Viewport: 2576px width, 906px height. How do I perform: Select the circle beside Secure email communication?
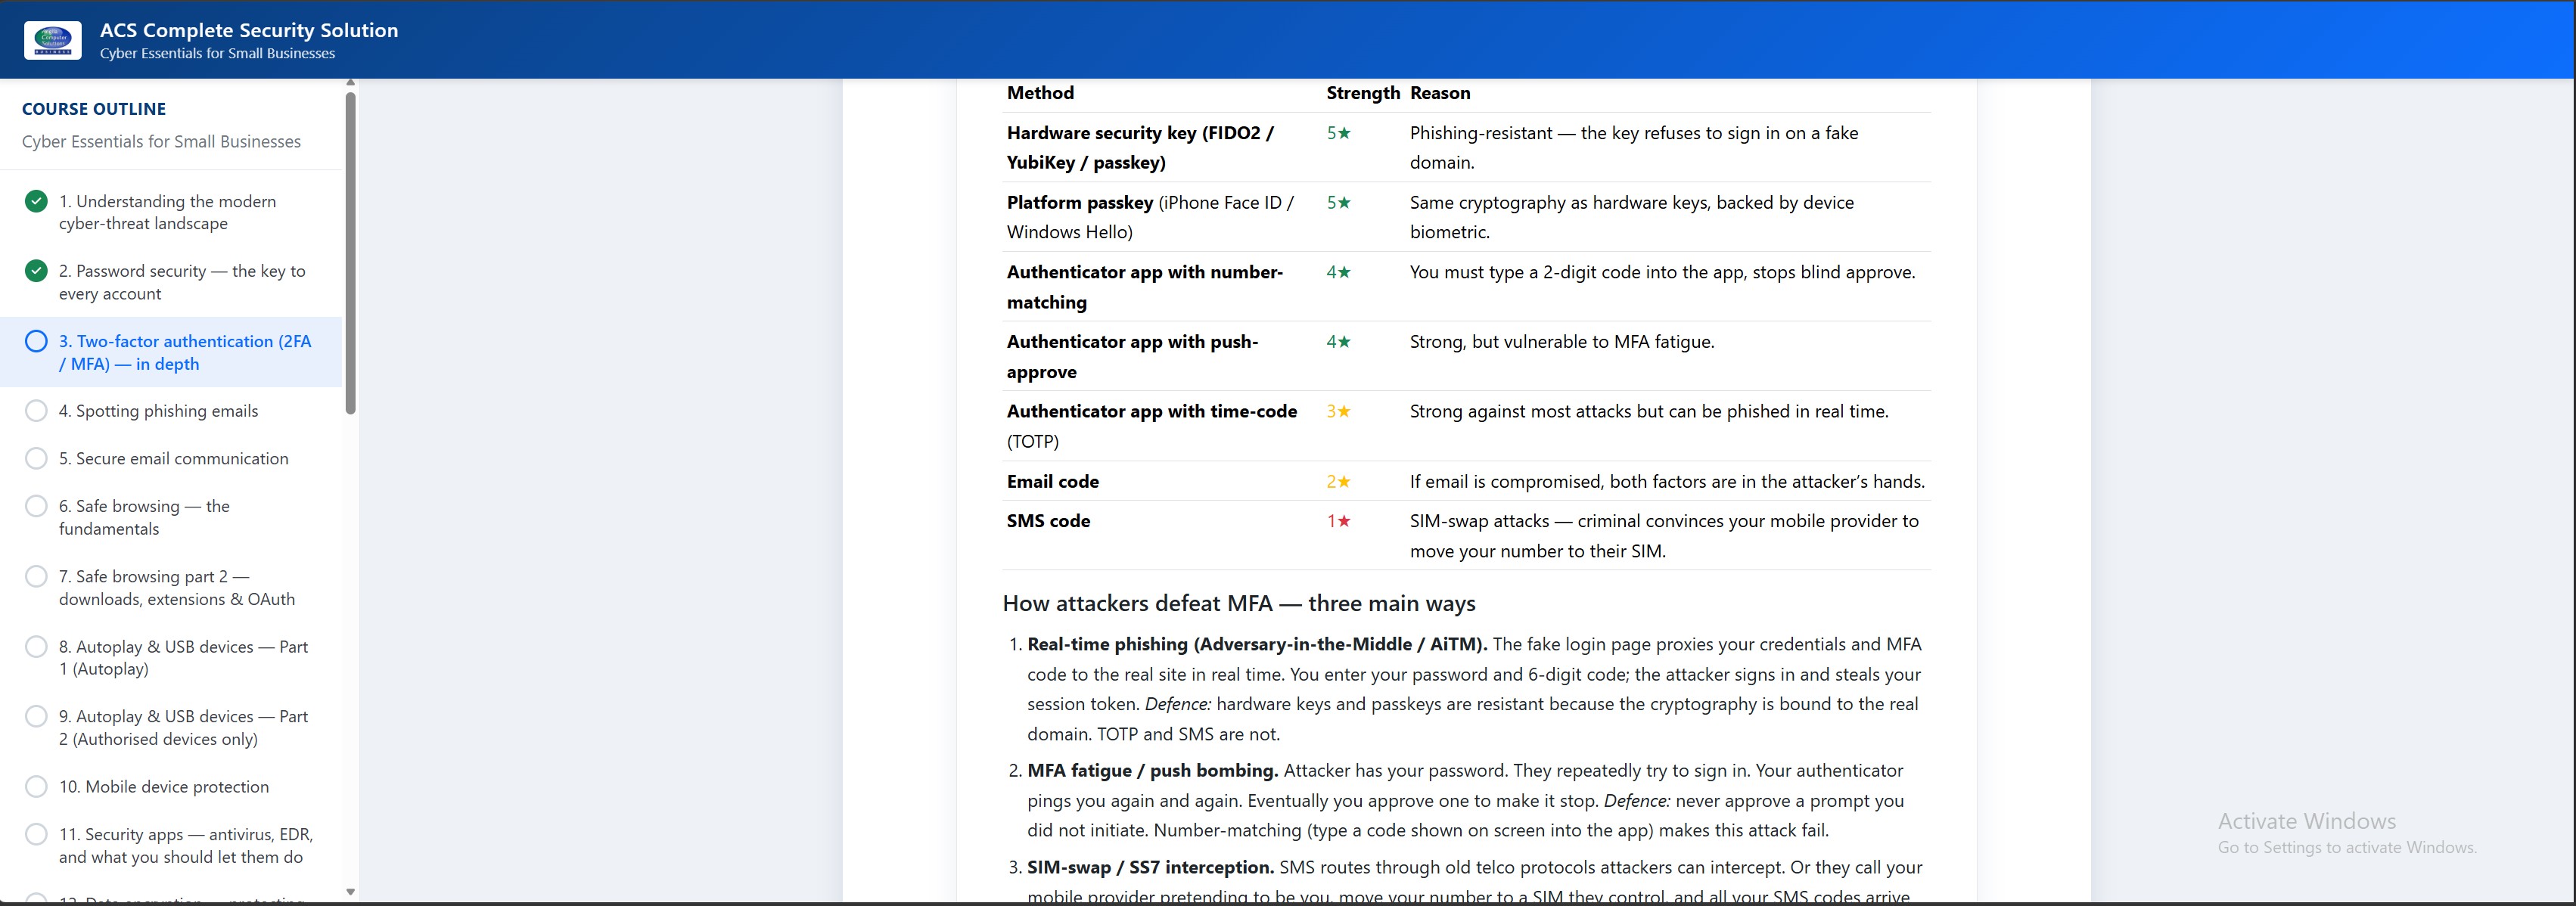point(36,458)
